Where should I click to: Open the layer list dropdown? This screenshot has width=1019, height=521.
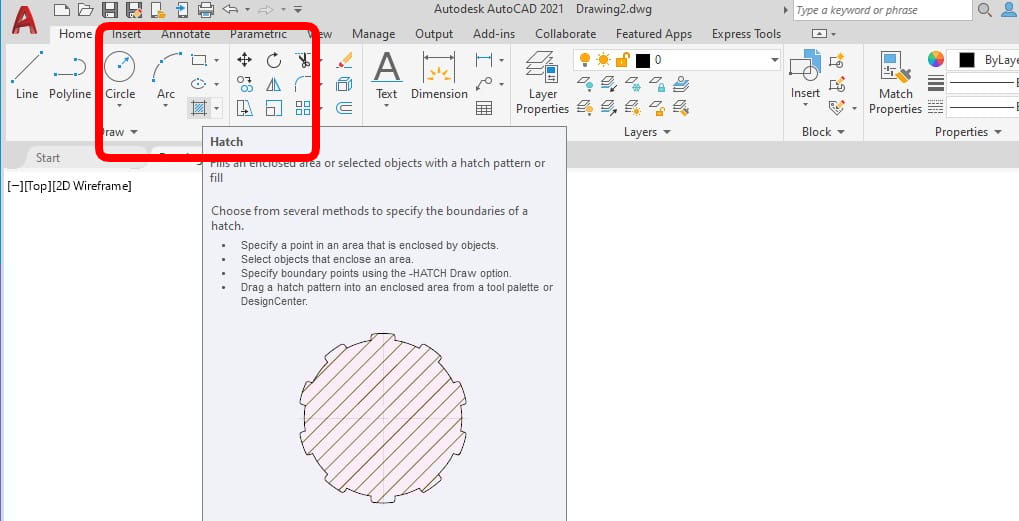pyautogui.click(x=775, y=60)
